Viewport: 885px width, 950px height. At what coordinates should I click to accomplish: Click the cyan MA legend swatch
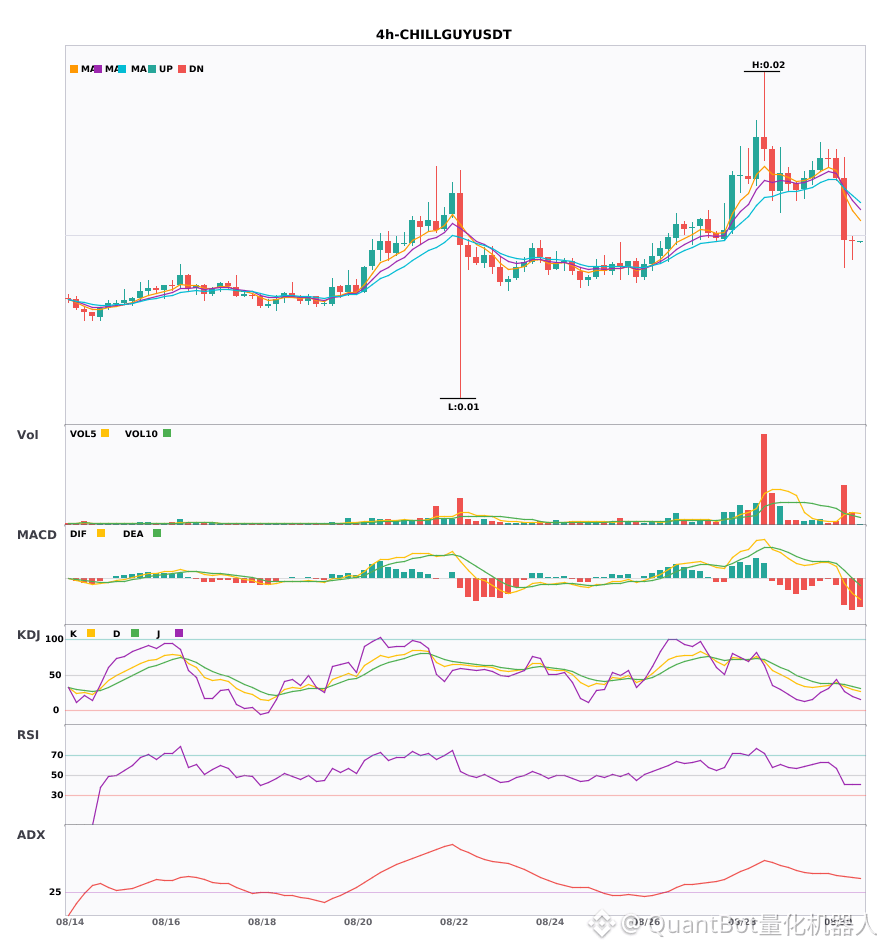click(122, 69)
